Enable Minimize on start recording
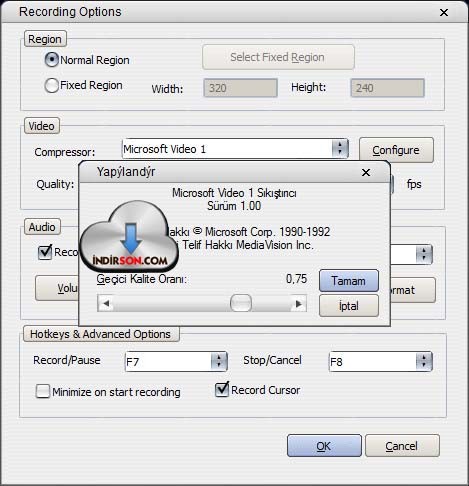 [x=43, y=391]
